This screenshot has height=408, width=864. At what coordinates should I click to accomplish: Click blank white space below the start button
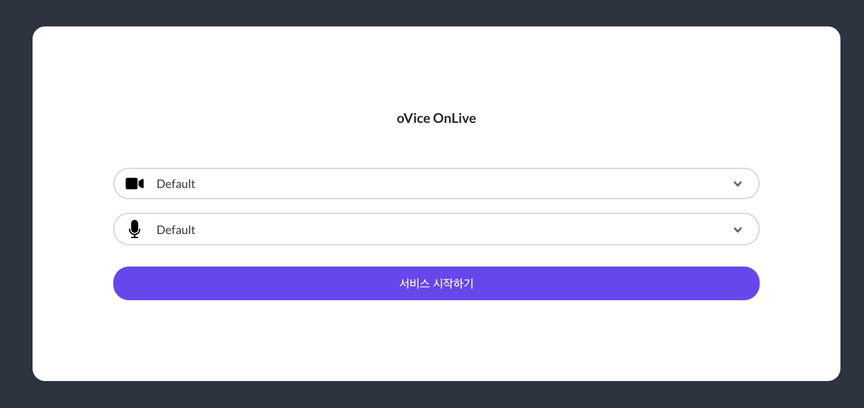[x=436, y=339]
